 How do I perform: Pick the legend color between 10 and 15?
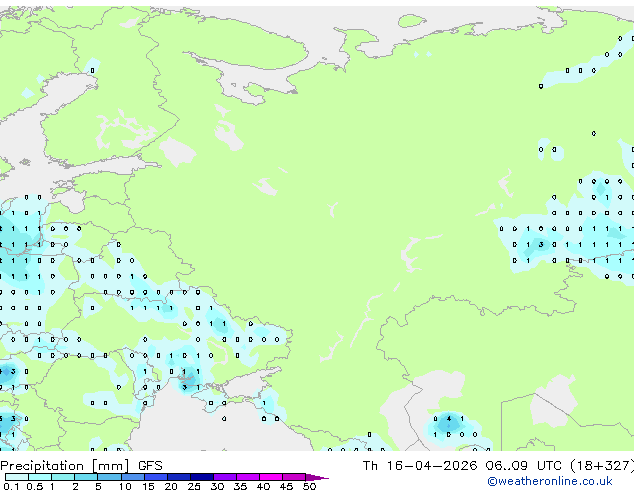pos(133,477)
